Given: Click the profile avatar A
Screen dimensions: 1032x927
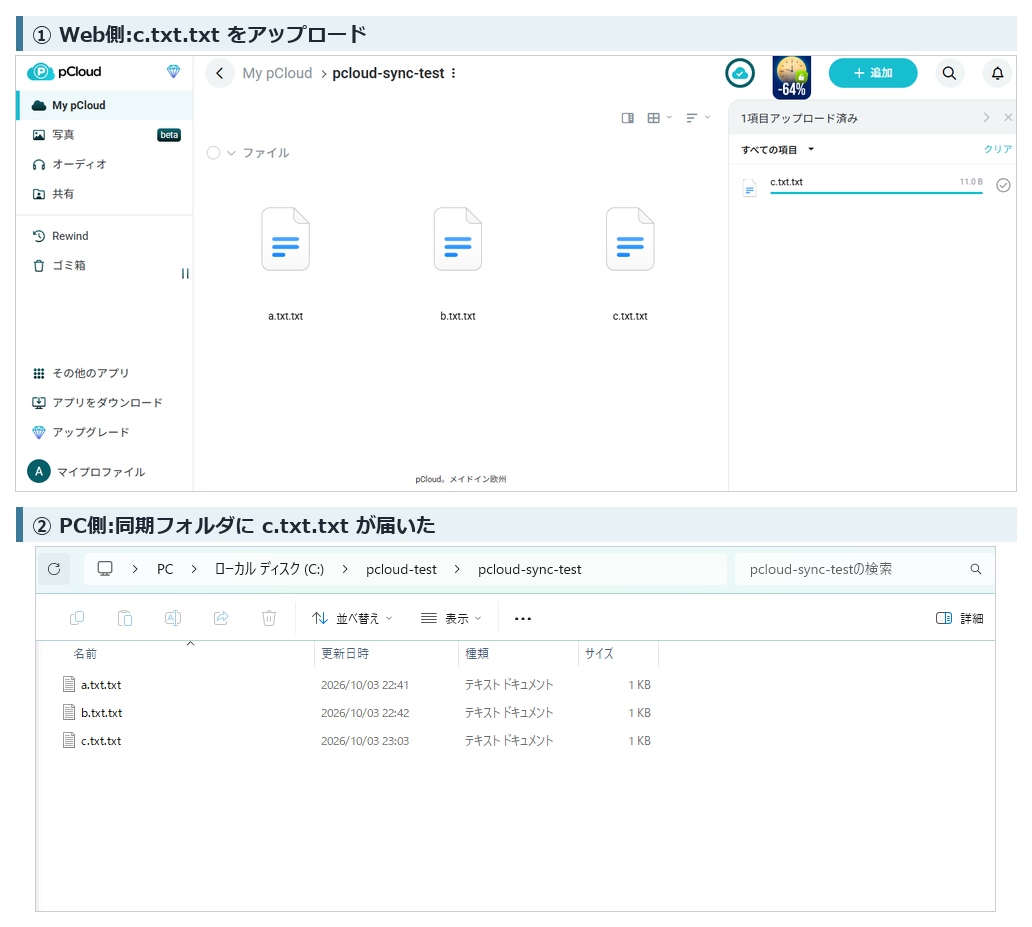Looking at the screenshot, I should [x=39, y=471].
